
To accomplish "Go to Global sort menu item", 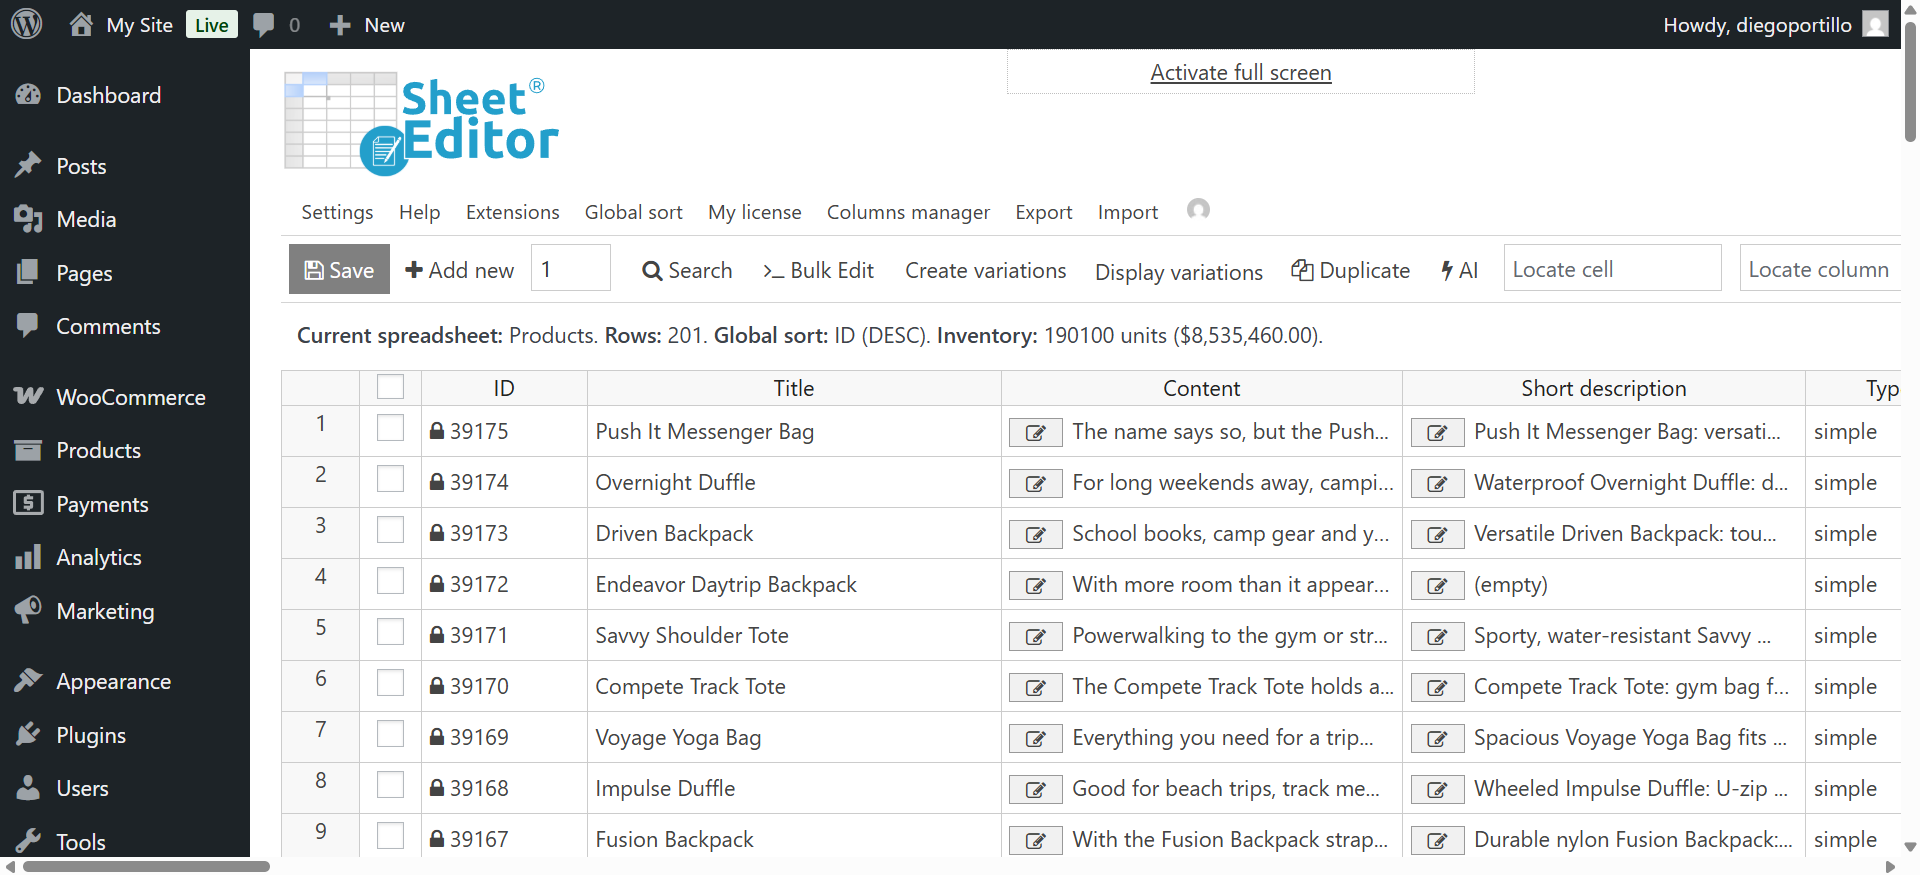I will point(633,212).
